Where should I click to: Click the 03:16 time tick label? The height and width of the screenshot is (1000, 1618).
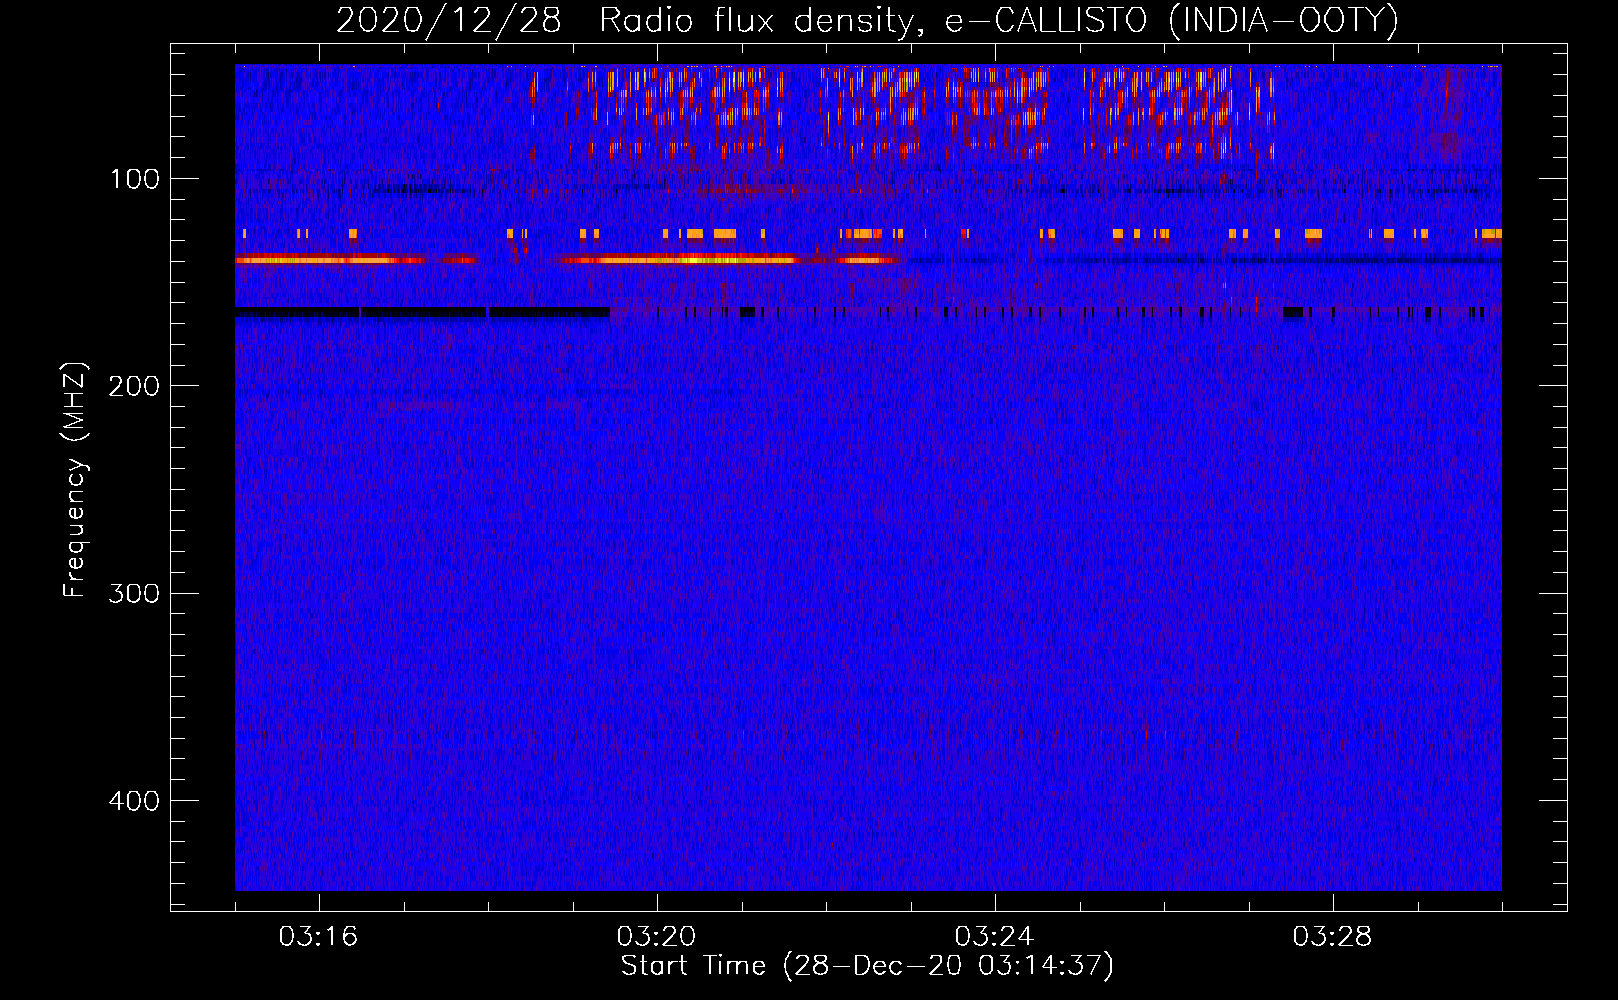[x=318, y=937]
